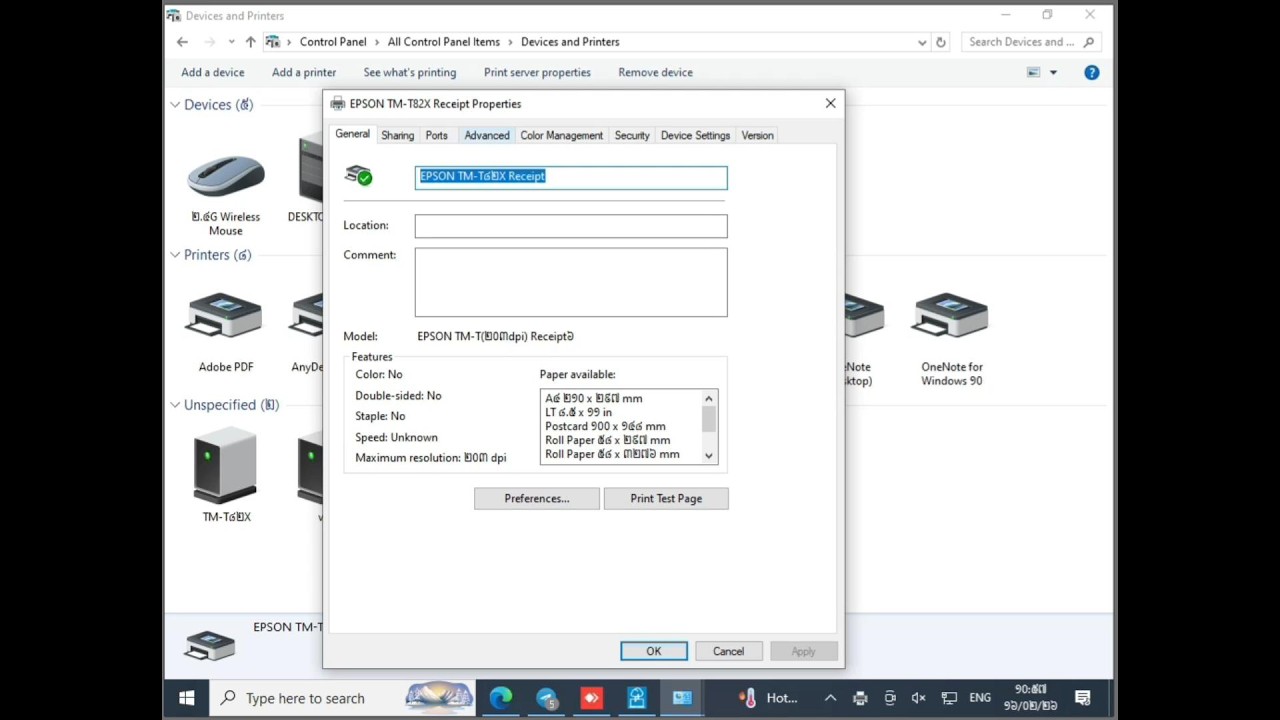The height and width of the screenshot is (720, 1280).
Task: Open Windows Start menu
Action: click(x=187, y=698)
